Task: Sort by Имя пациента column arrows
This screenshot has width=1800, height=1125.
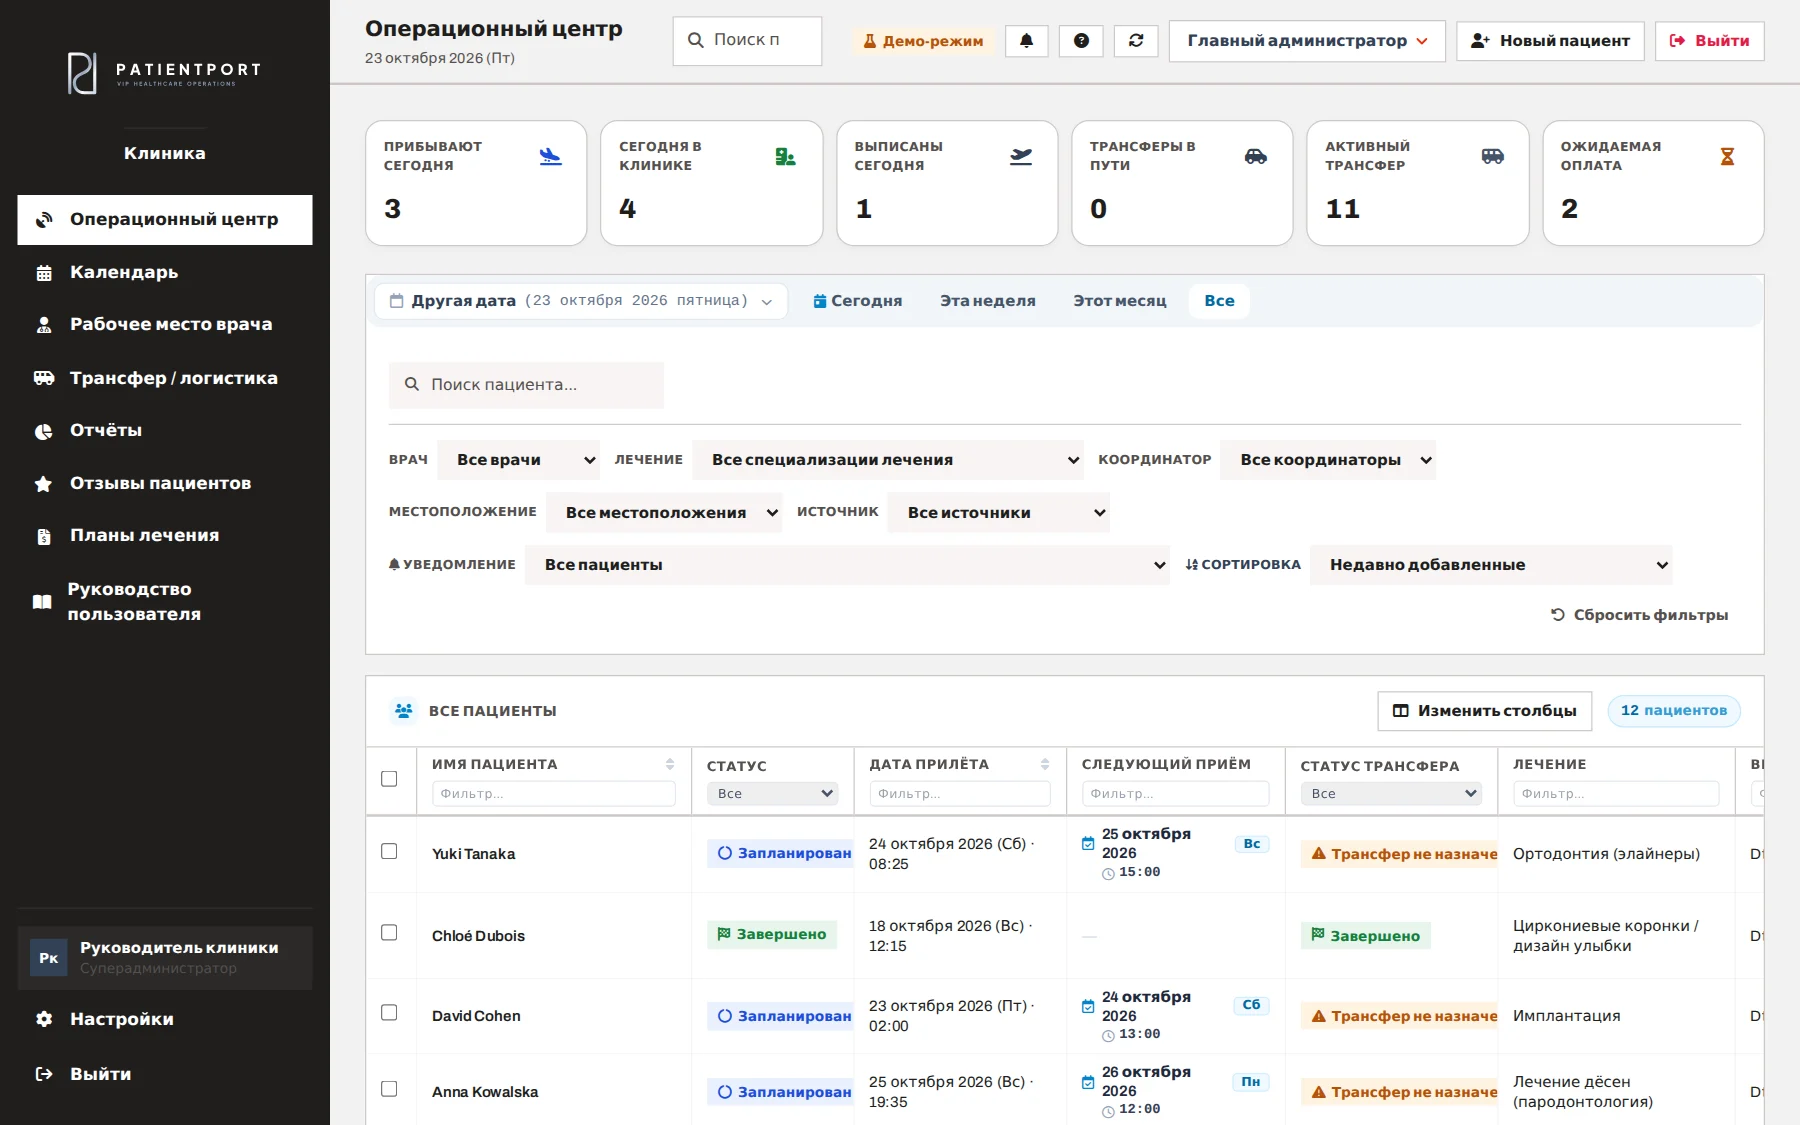Action: pos(670,764)
